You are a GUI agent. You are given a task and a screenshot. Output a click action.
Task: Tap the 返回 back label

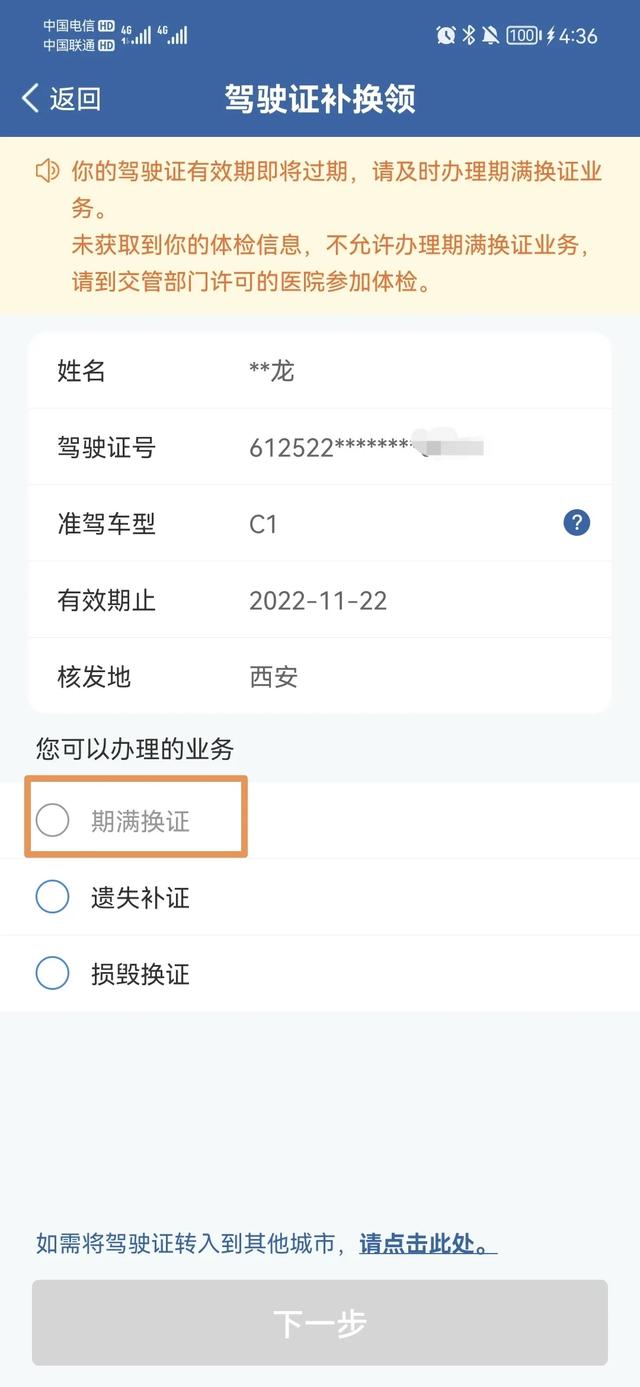tap(75, 98)
